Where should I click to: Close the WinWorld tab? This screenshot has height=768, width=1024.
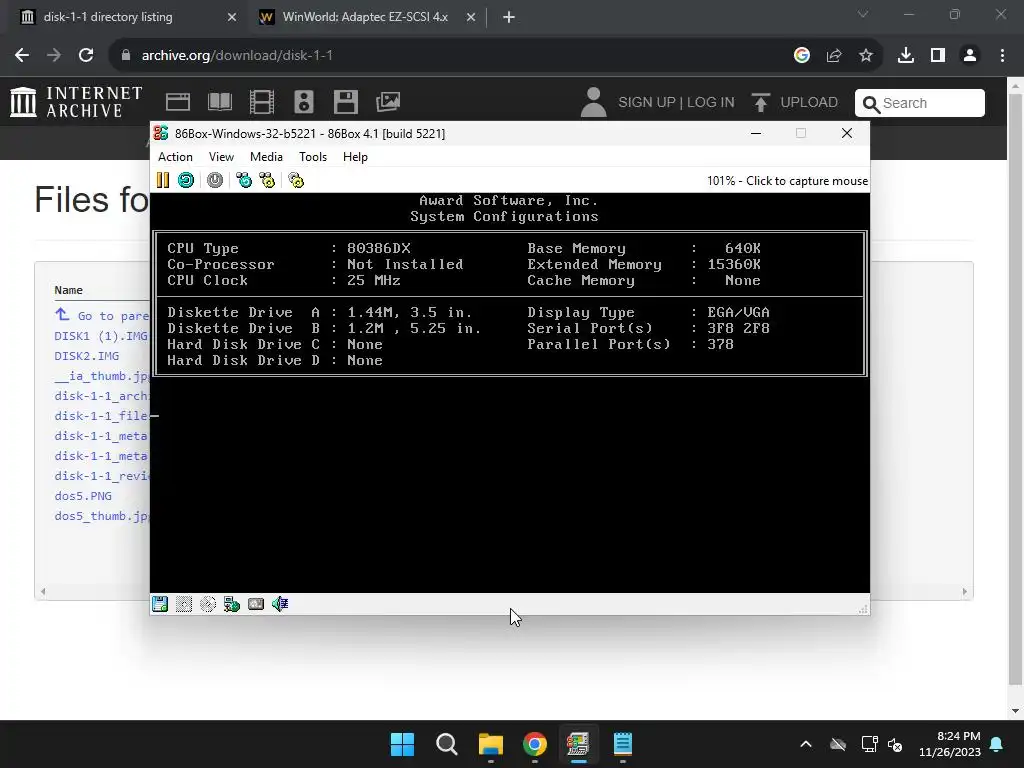(x=471, y=17)
